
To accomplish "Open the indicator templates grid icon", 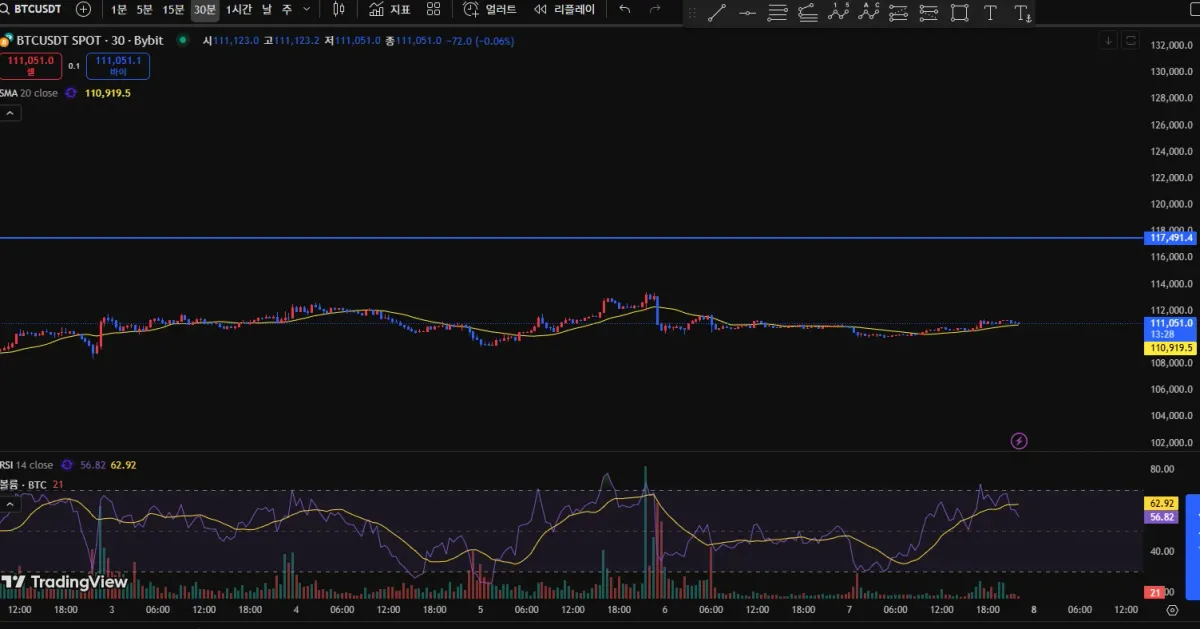I will point(433,10).
